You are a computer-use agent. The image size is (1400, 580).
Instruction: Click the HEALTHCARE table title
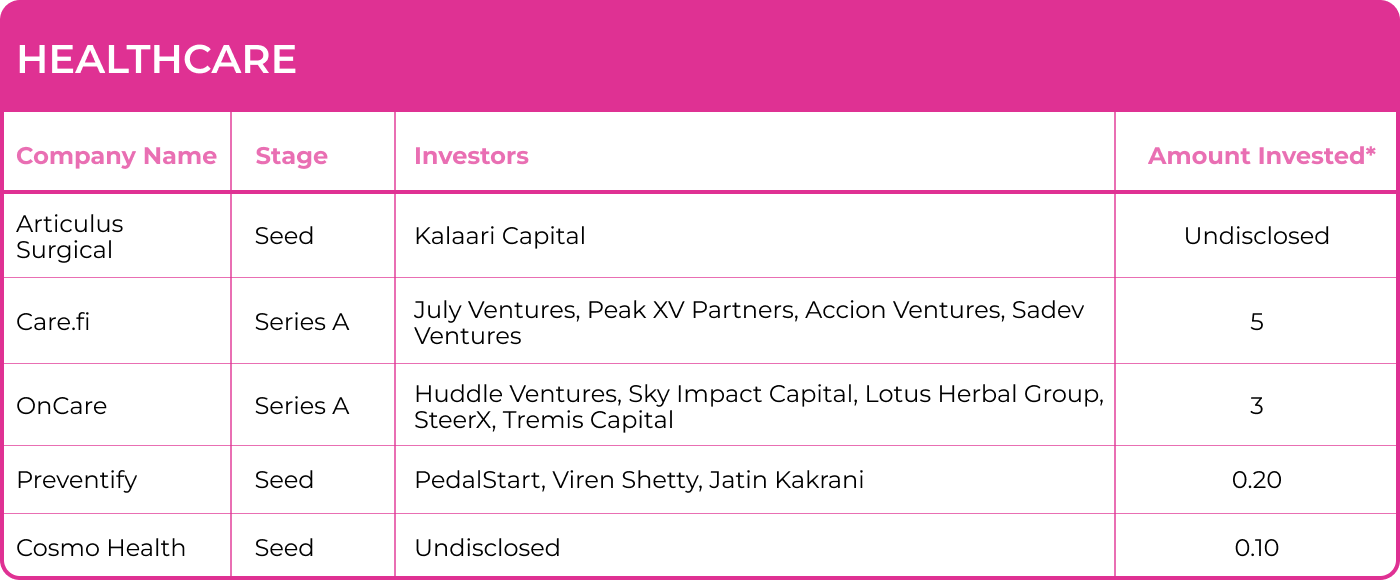click(x=157, y=61)
